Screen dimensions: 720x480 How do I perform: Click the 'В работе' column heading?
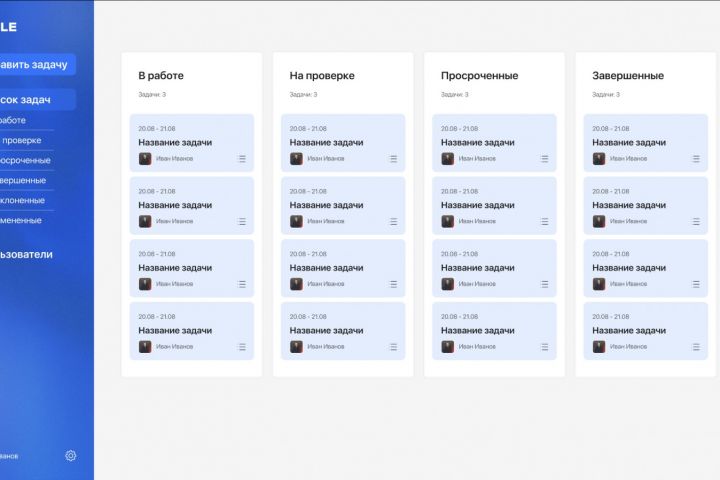coord(161,75)
